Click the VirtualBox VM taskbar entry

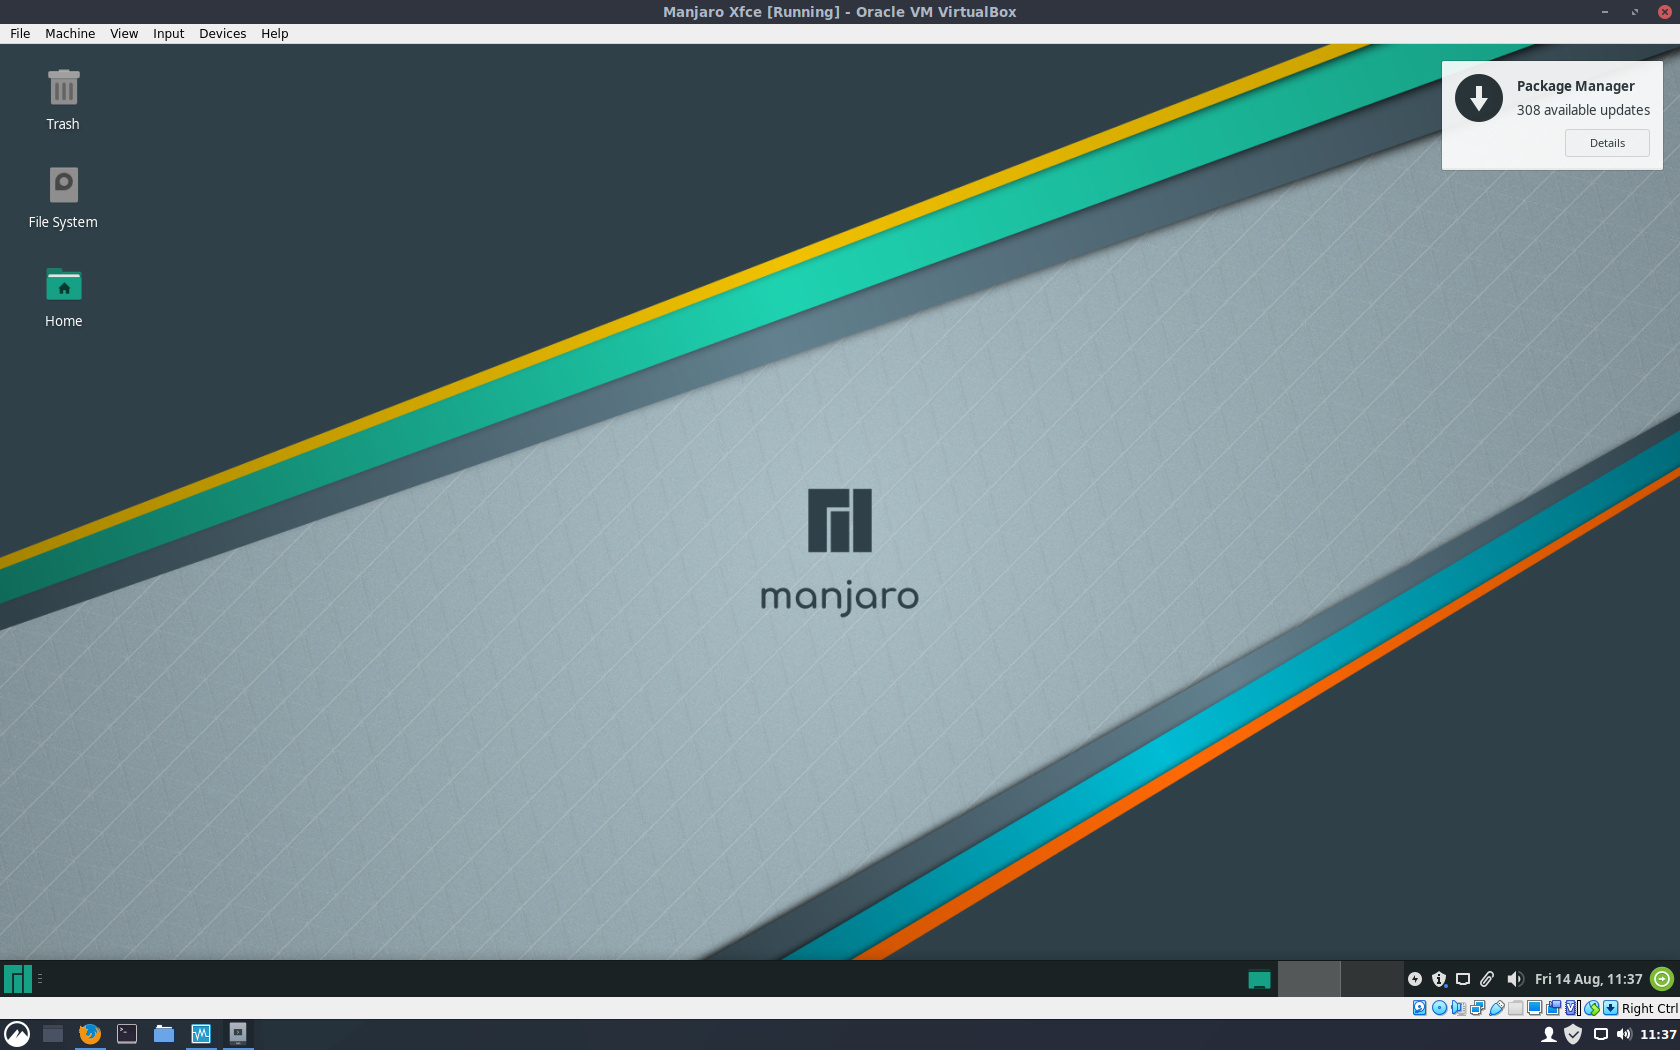tap(238, 1034)
